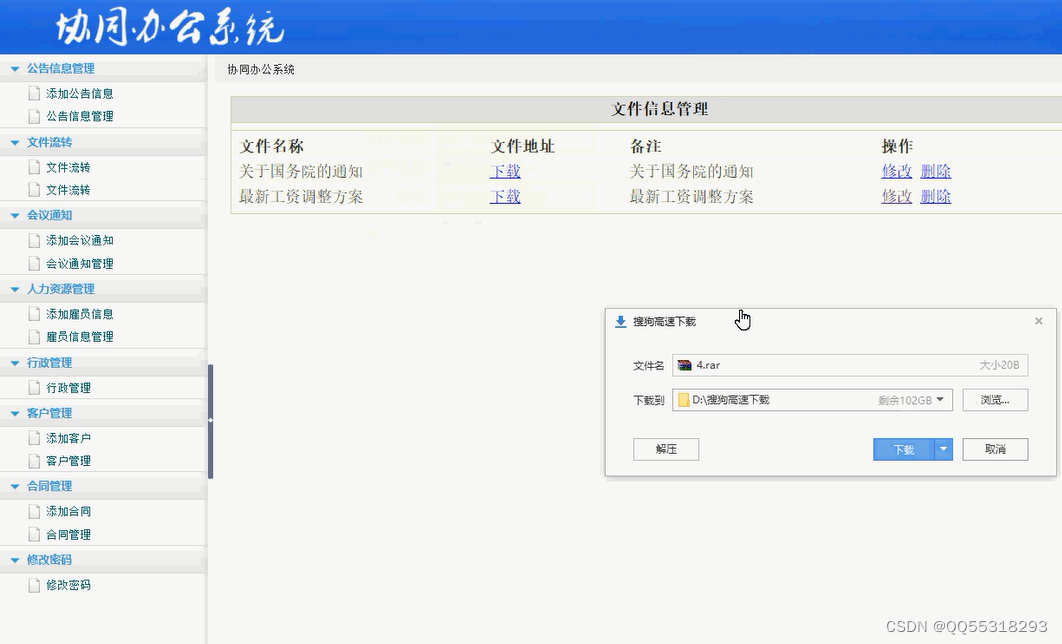This screenshot has width=1062, height=644.
Task: Collapse the 人力资源管理 section arrow
Action: 15,289
